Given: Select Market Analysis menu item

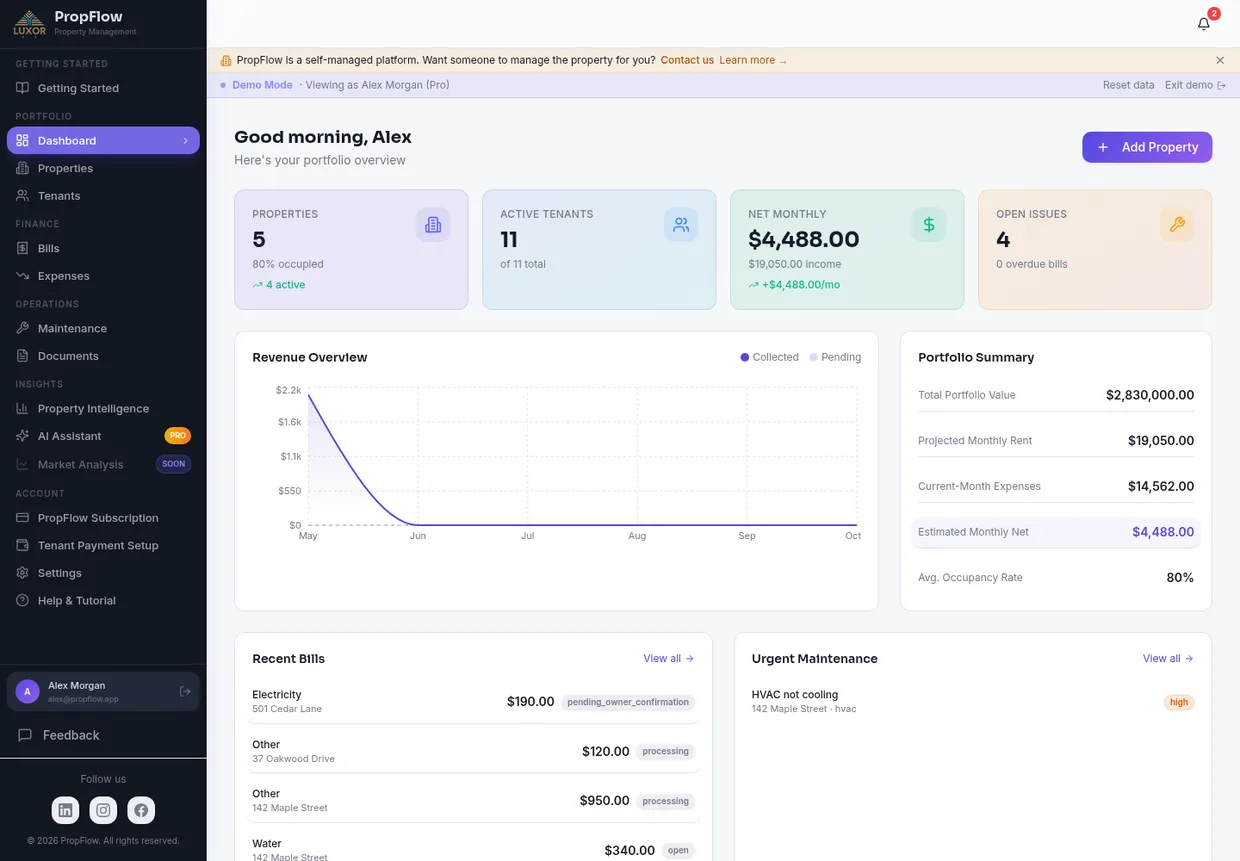Looking at the screenshot, I should click(x=103, y=464).
